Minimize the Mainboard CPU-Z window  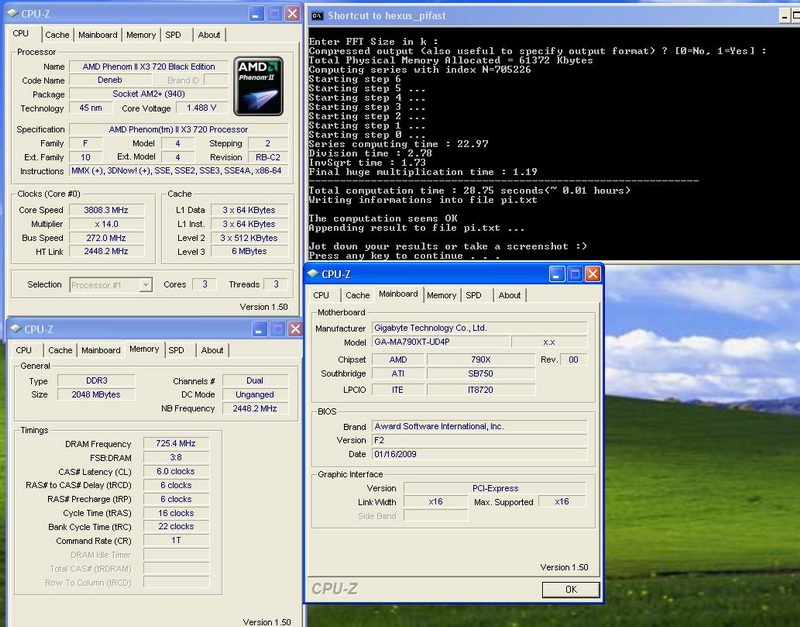point(556,274)
